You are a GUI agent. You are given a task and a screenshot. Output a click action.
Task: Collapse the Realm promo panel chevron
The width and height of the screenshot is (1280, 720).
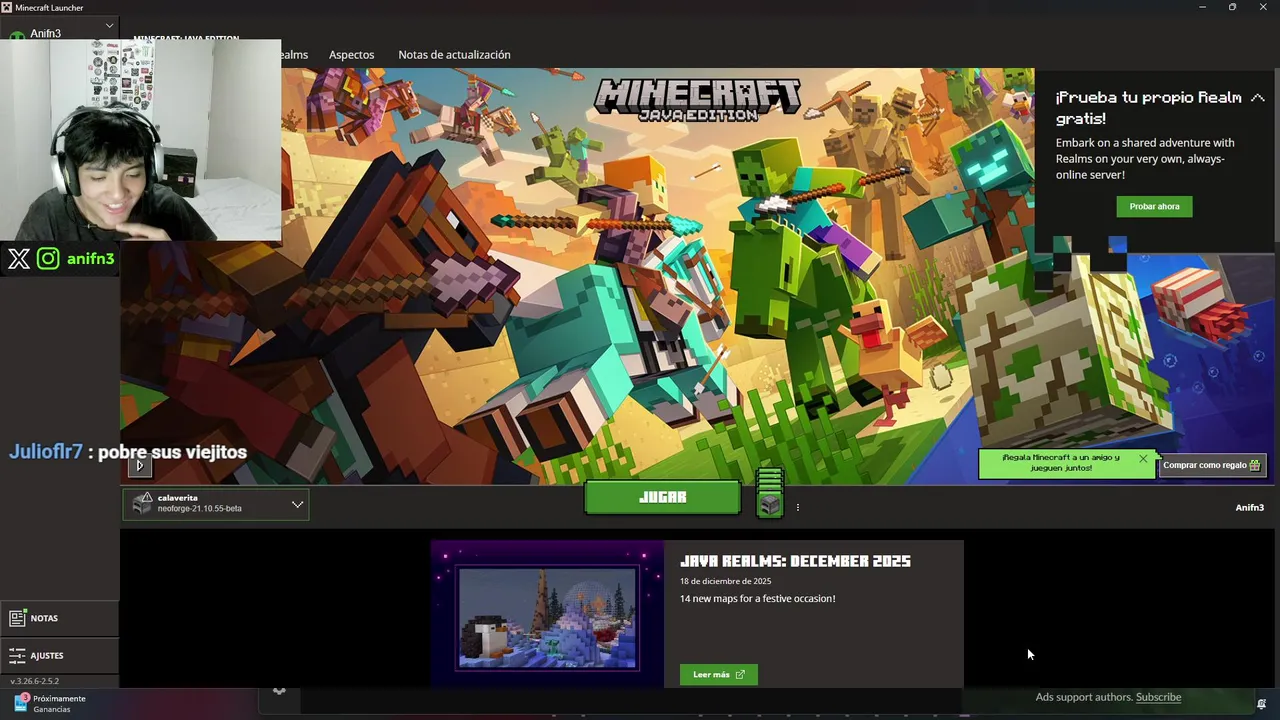(x=1257, y=98)
